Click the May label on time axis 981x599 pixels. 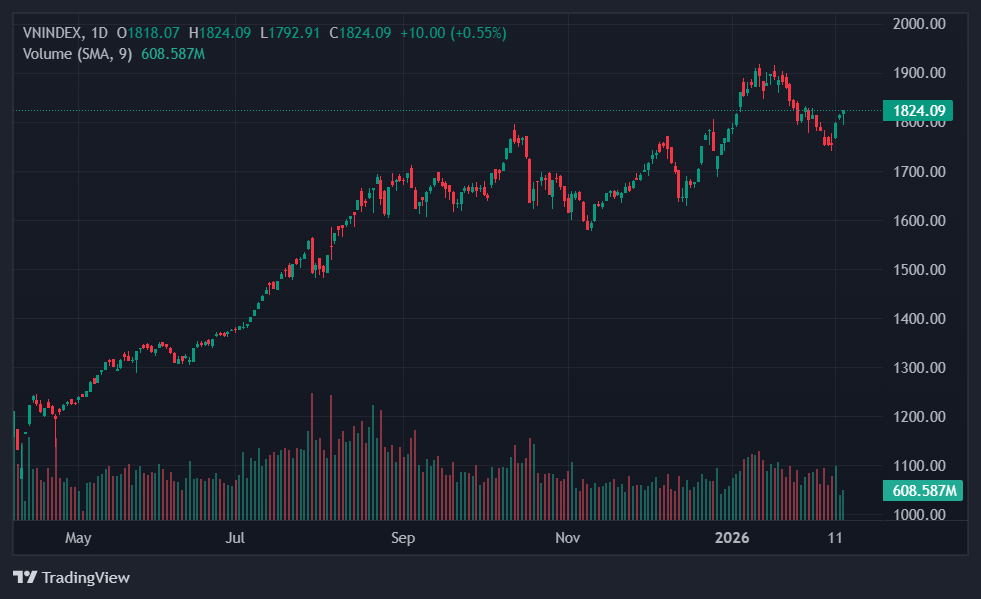click(x=78, y=538)
